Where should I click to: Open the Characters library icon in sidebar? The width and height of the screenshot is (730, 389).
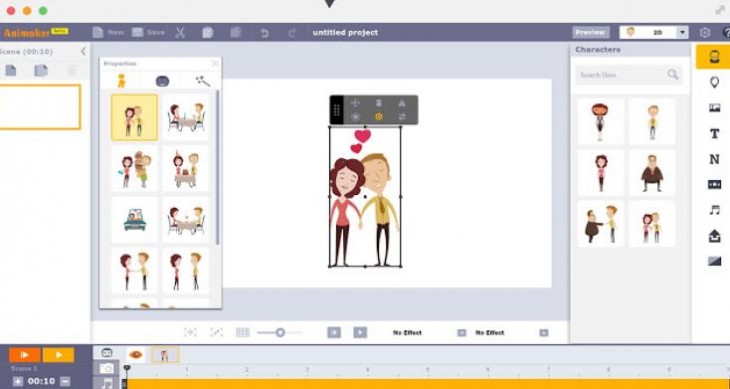click(x=713, y=57)
